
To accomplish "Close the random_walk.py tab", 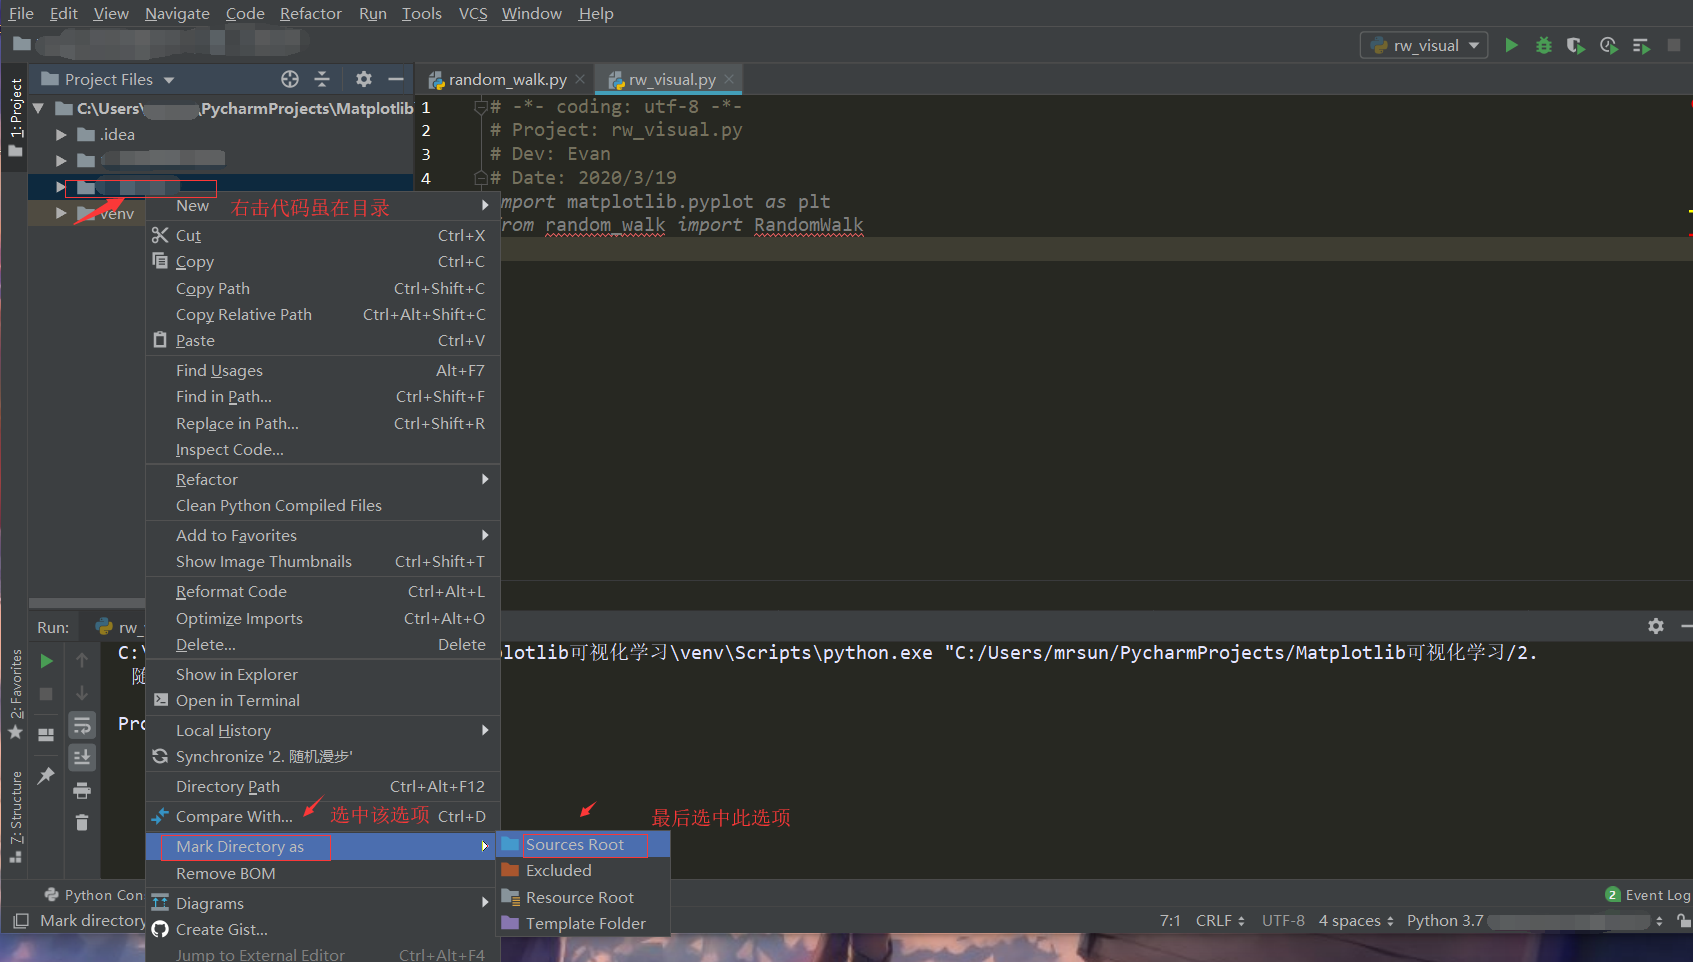I will (580, 79).
